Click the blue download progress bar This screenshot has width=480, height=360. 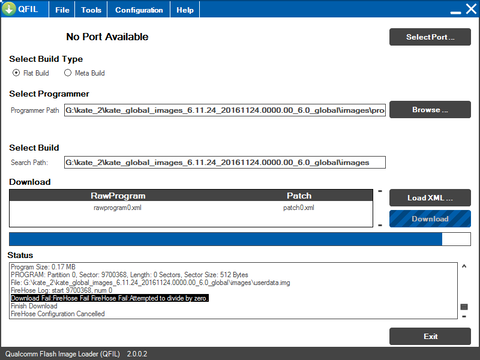coord(240,239)
